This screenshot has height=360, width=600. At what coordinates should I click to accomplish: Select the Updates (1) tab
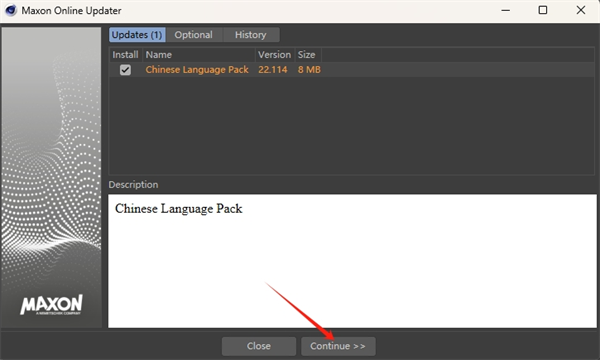(x=137, y=35)
